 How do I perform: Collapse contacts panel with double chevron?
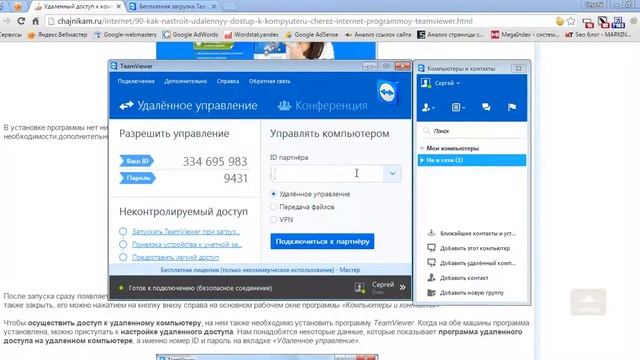(402, 287)
